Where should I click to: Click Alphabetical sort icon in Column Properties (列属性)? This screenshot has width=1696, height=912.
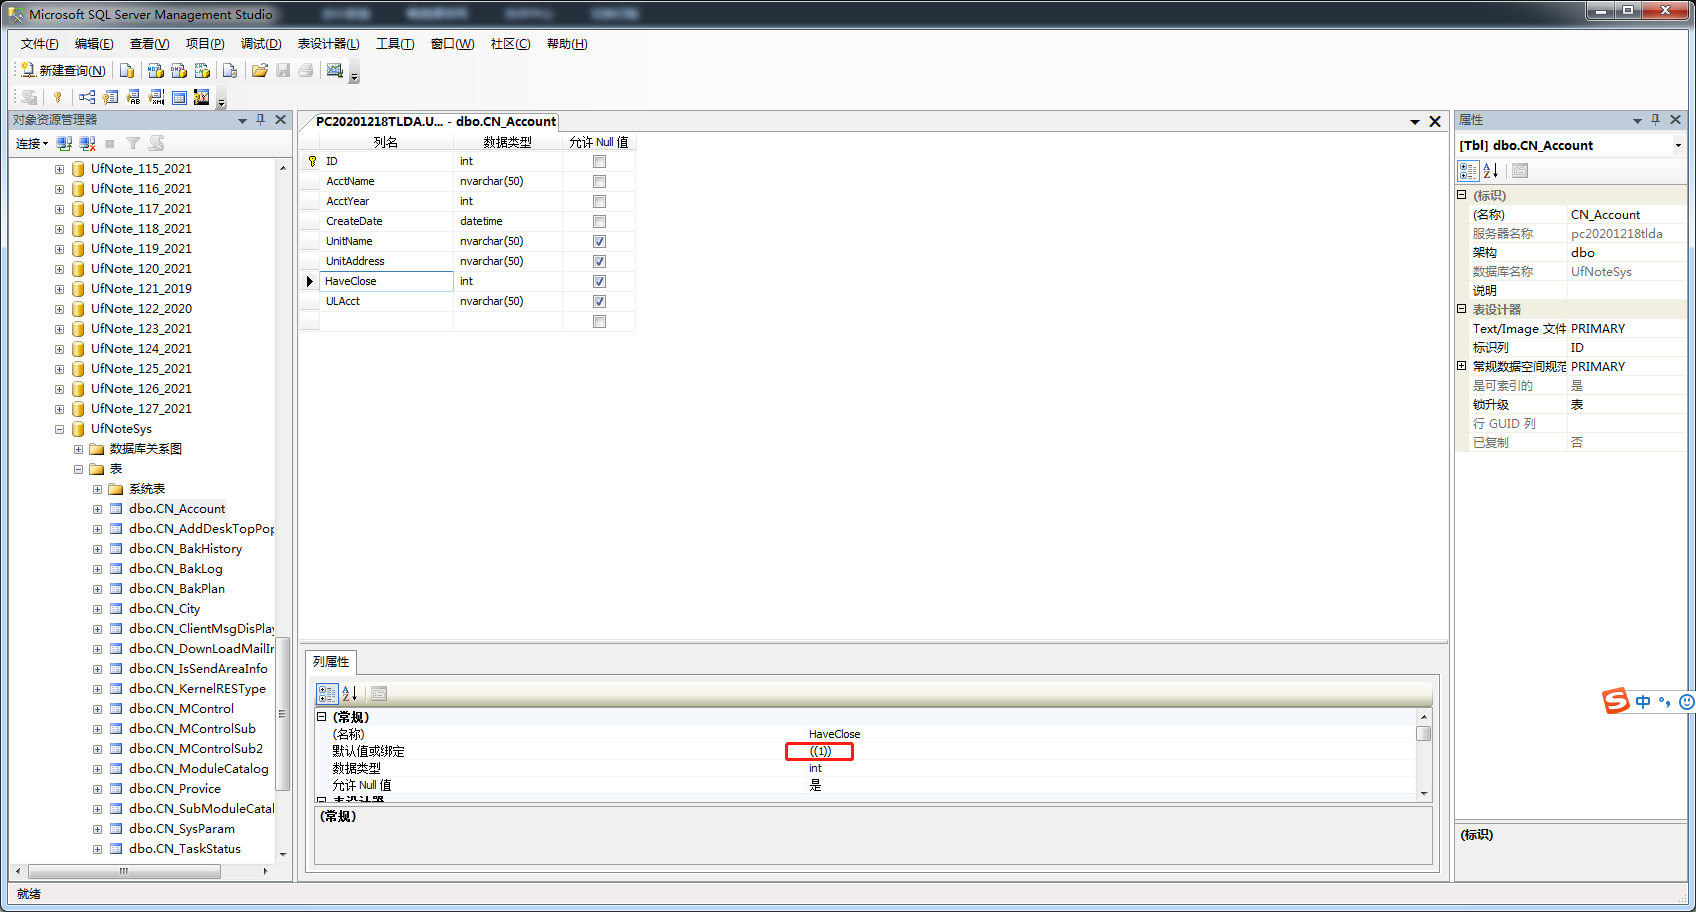(350, 693)
